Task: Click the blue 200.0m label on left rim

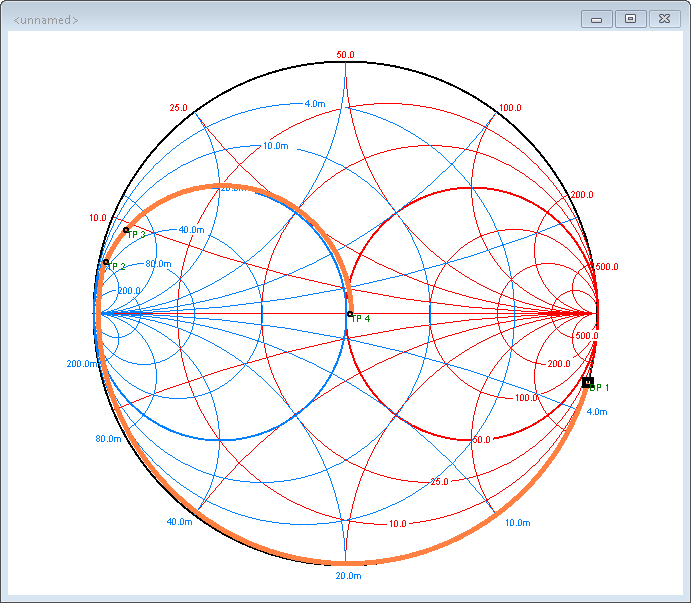Action: (82, 364)
